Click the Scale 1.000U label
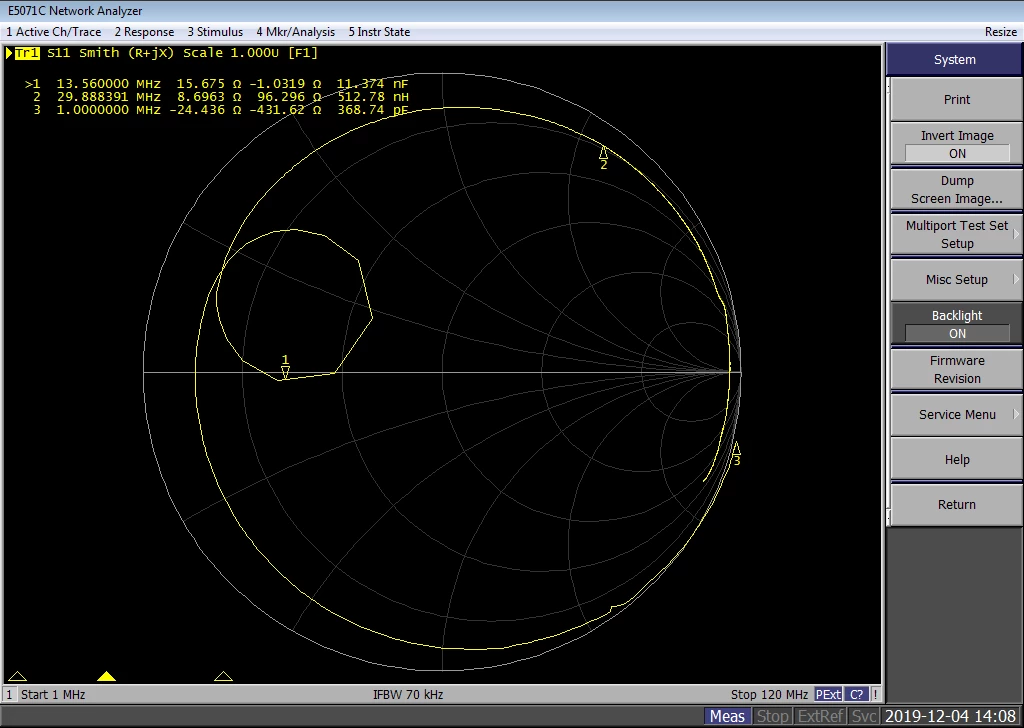 231,53
